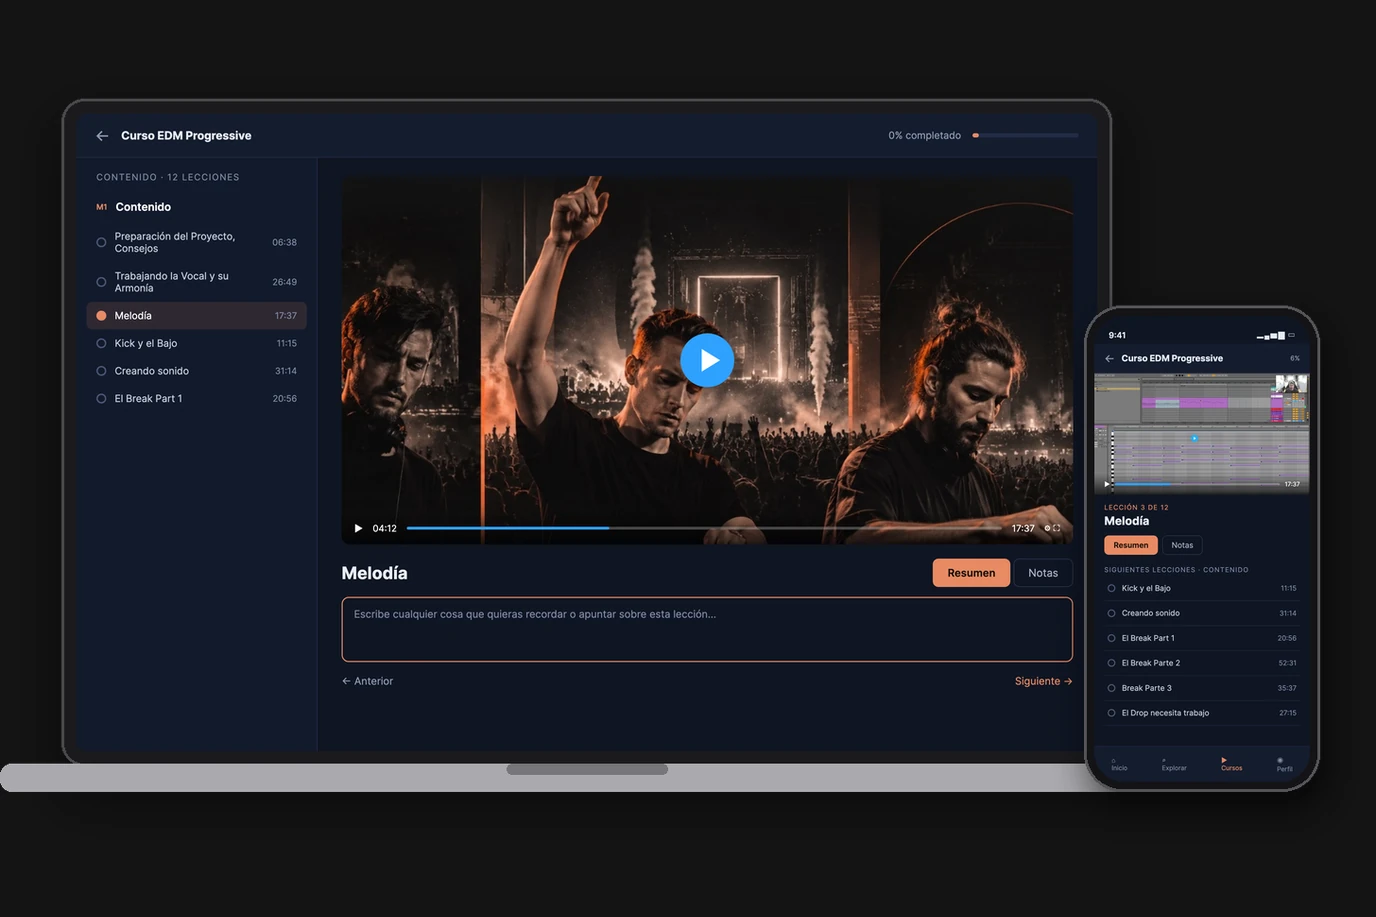Screen dimensions: 1376x917
Task: Focus the lesson notes text box
Action: coord(707,629)
